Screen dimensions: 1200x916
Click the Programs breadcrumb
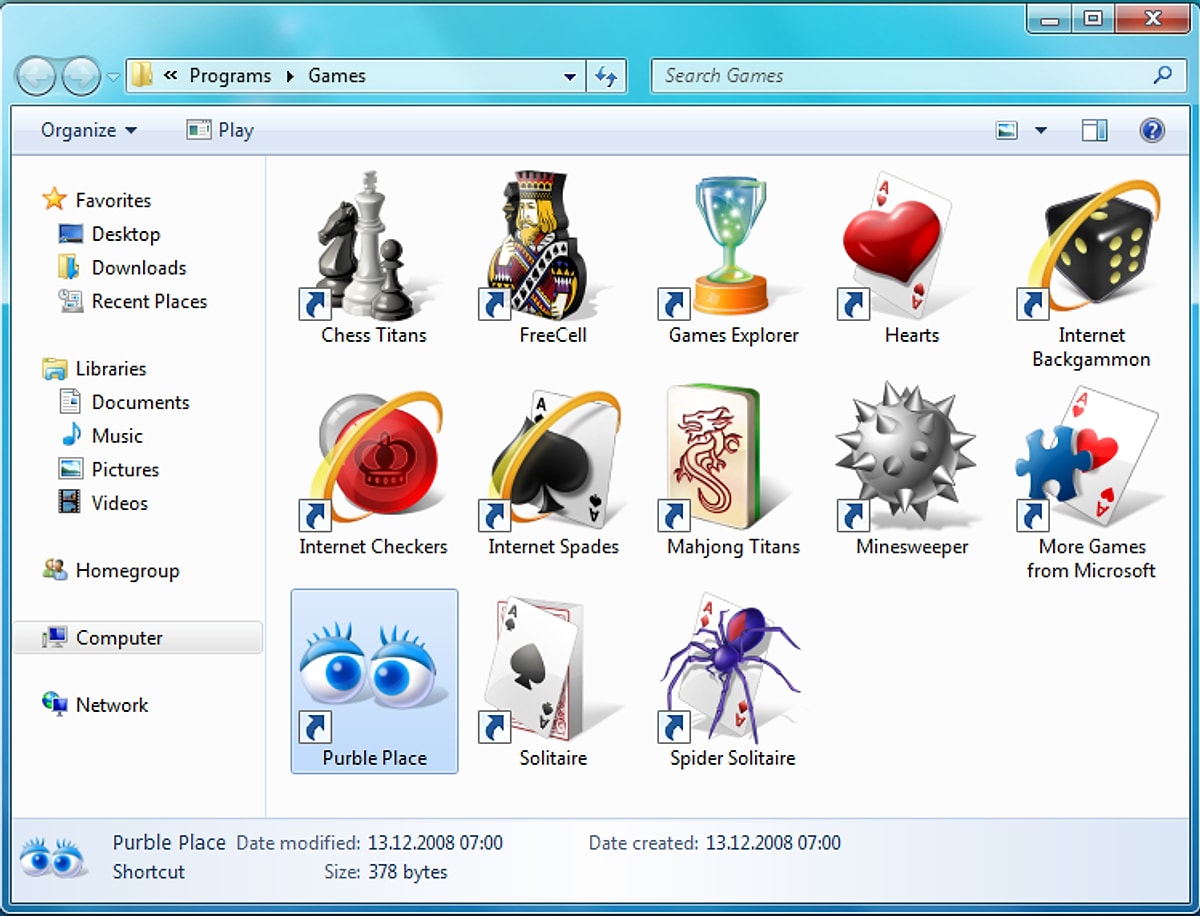tap(230, 76)
